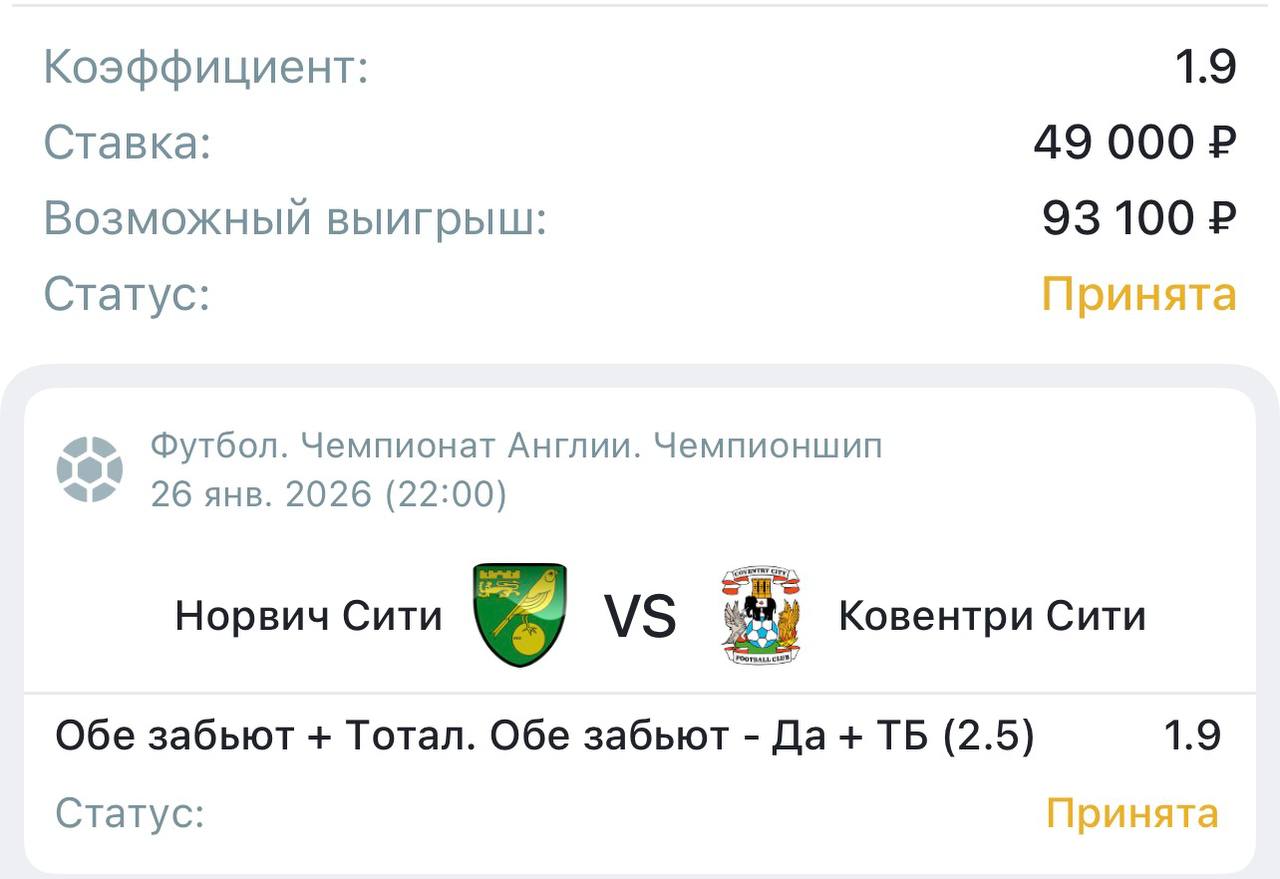Click the Статус label inside event card

pos(130,814)
